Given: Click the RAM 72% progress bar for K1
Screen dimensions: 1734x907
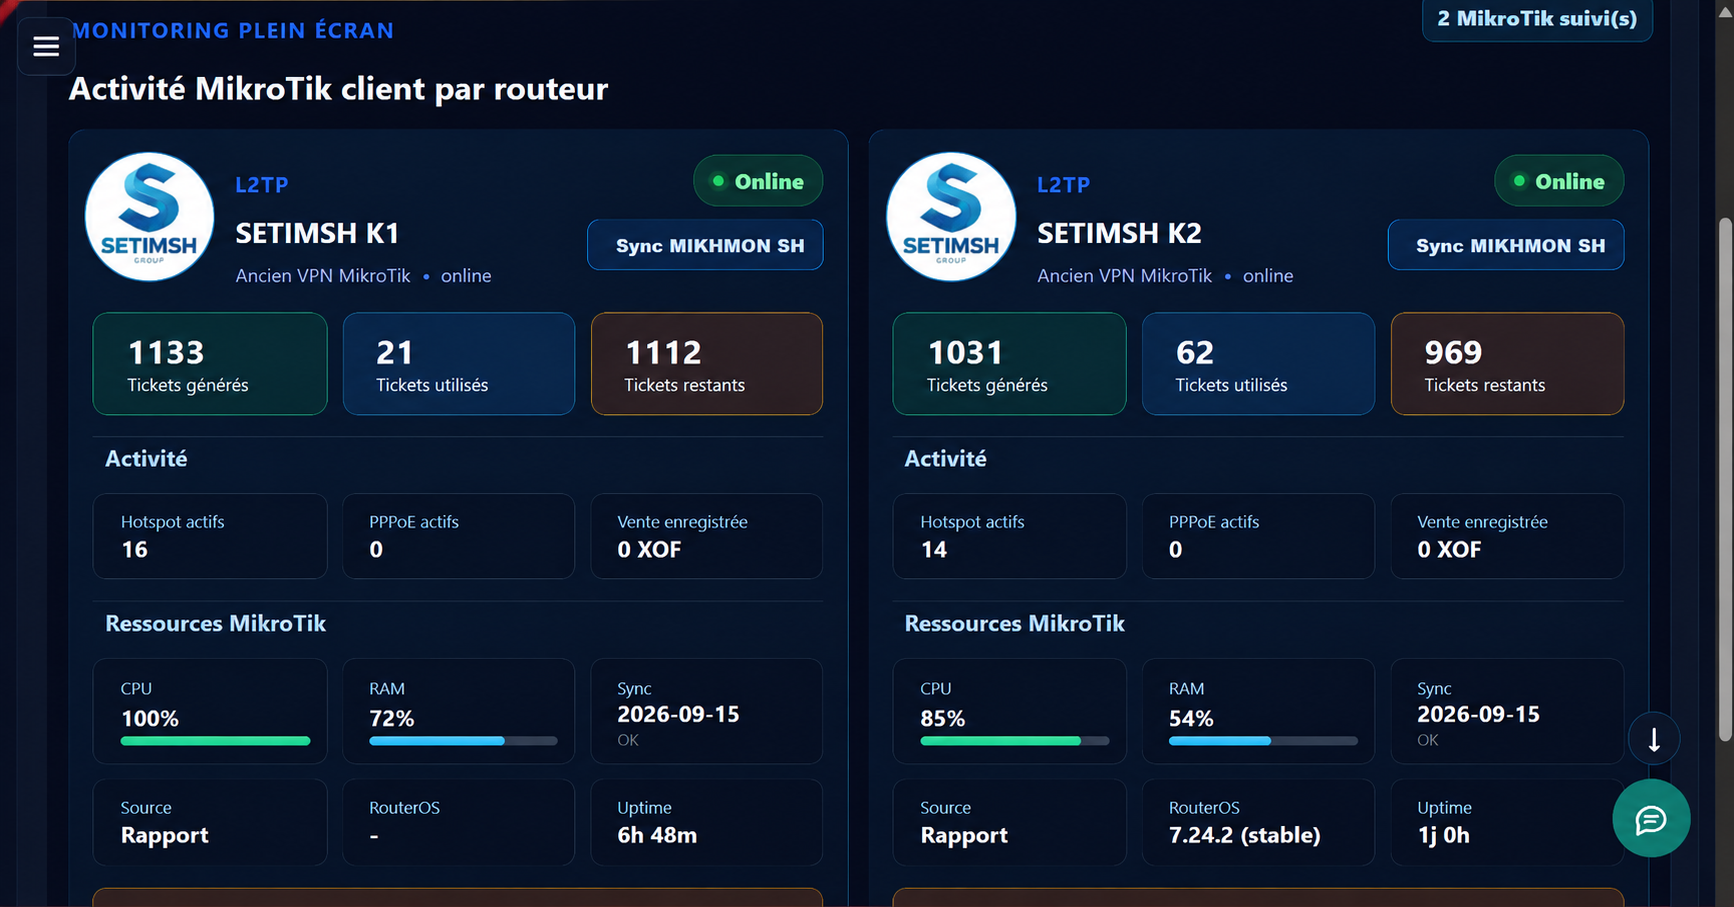Looking at the screenshot, I should tap(463, 741).
